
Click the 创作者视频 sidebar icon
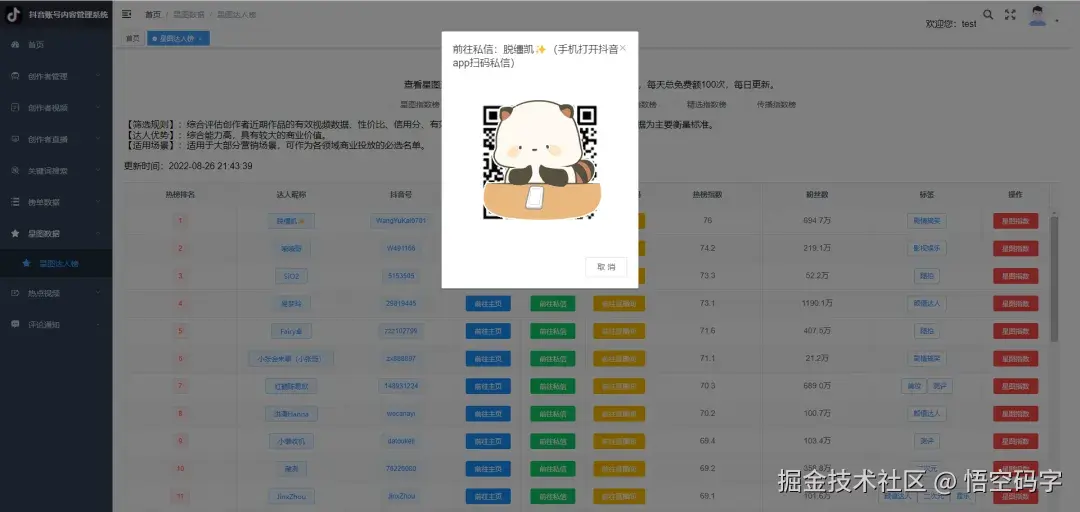pyautogui.click(x=15, y=107)
